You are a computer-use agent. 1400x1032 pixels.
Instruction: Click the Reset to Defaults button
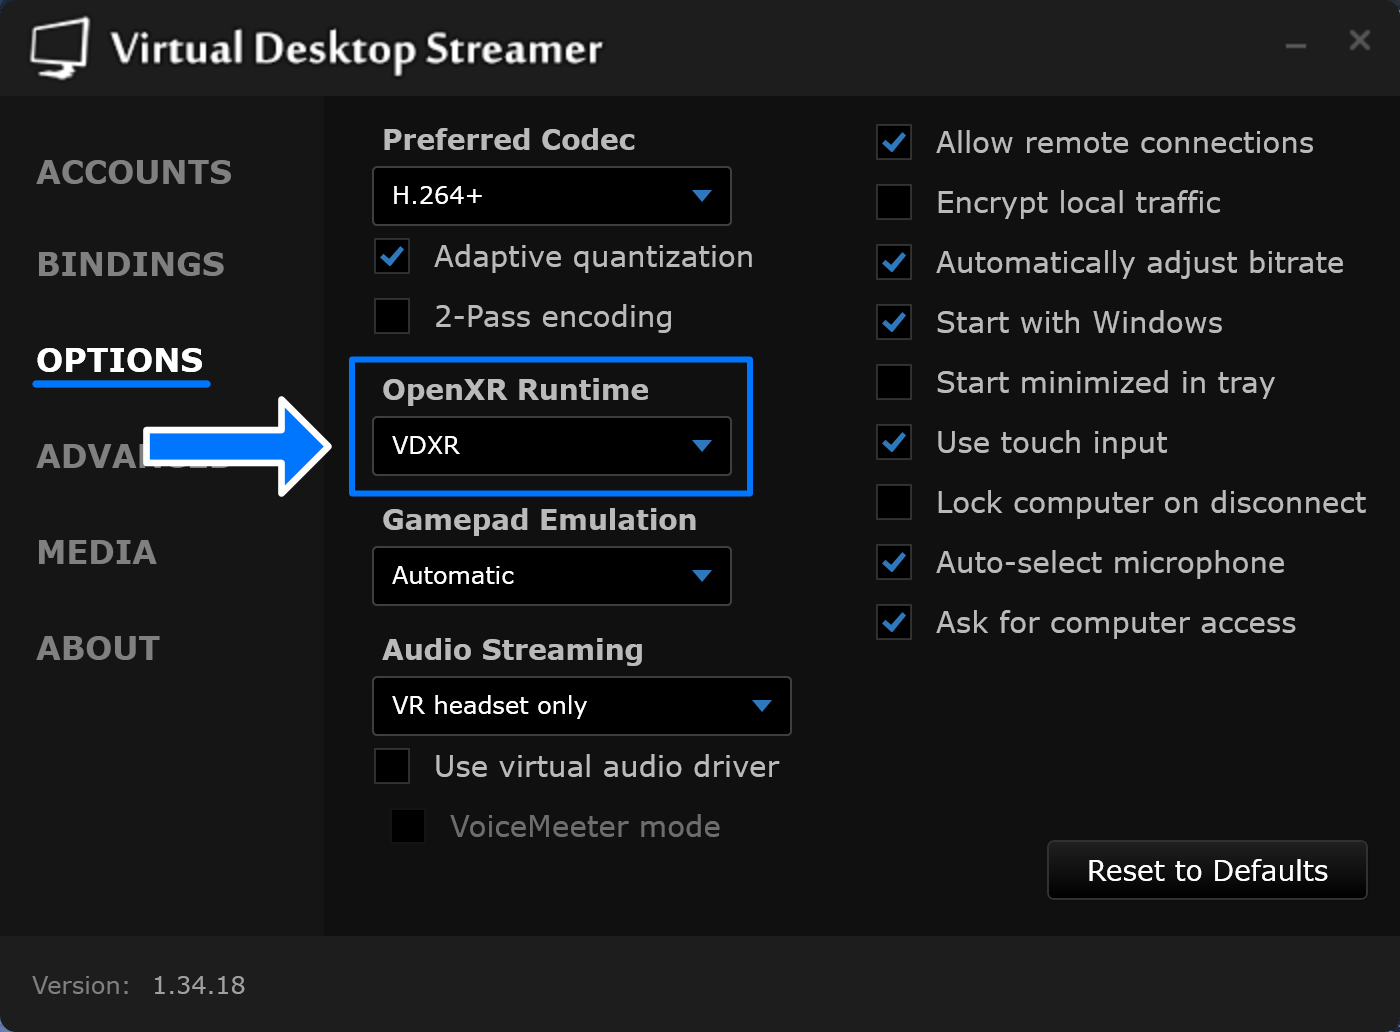pyautogui.click(x=1207, y=870)
